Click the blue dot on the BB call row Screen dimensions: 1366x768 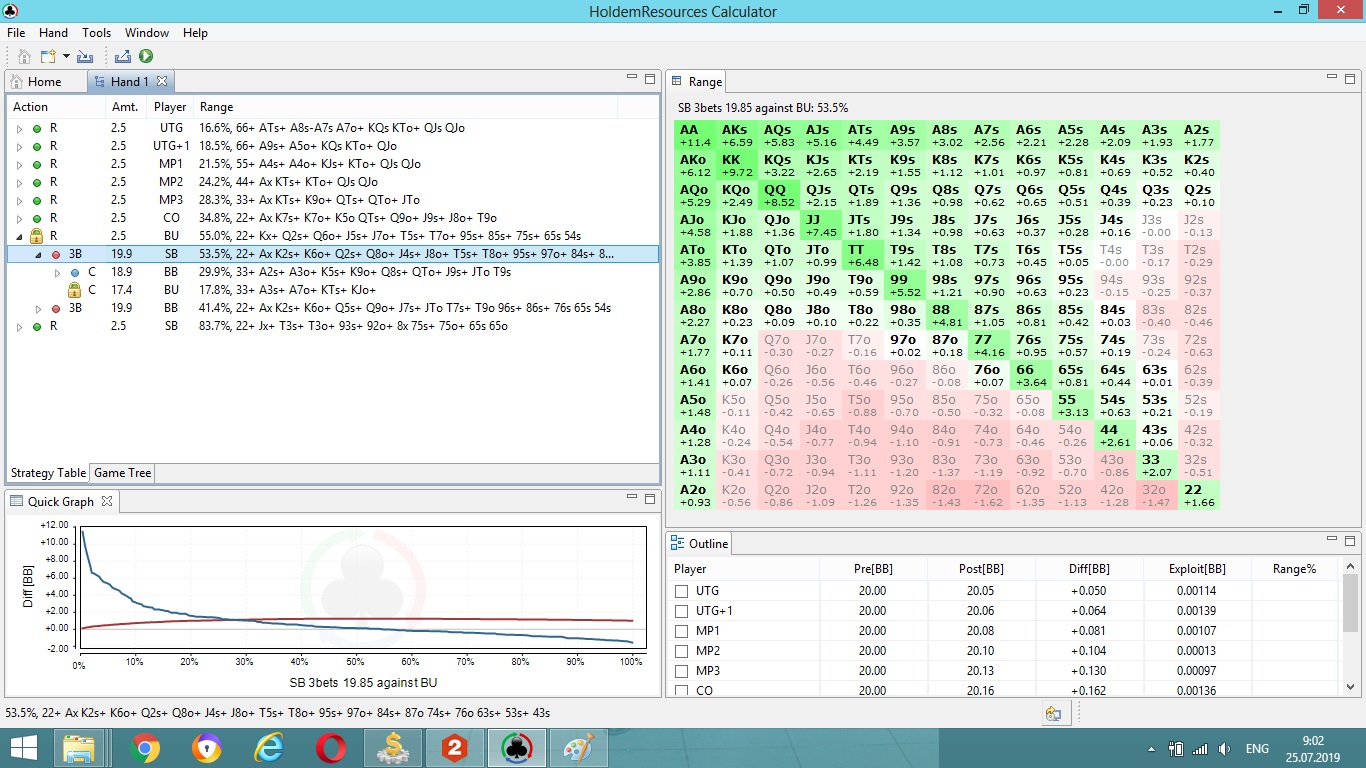[x=74, y=272]
